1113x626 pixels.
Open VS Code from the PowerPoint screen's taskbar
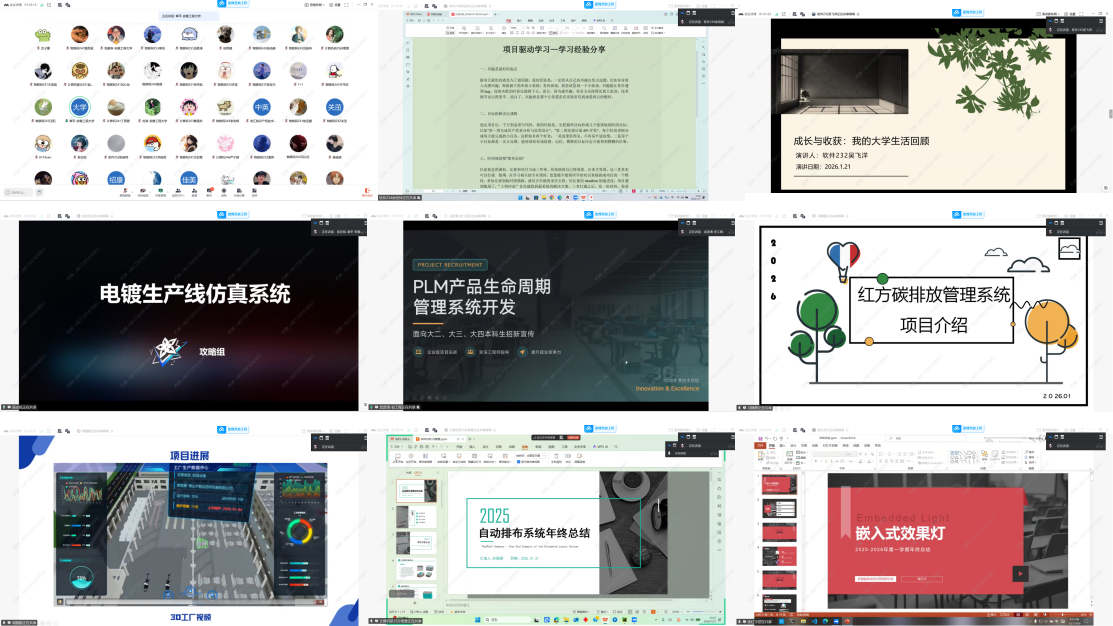812,620
